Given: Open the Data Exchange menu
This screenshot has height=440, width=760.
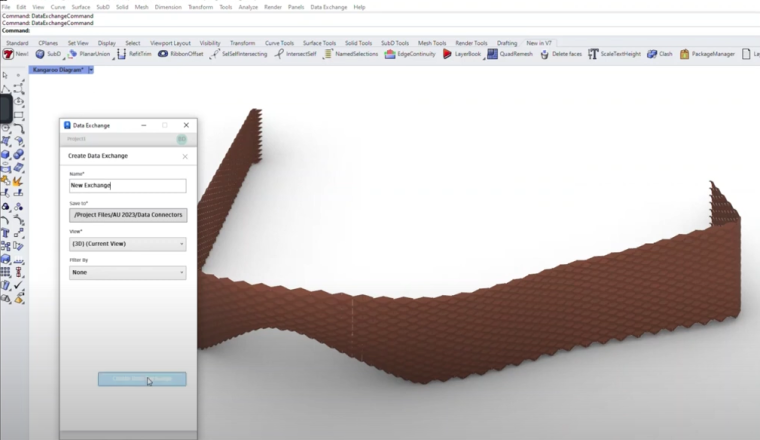Looking at the screenshot, I should point(328,7).
